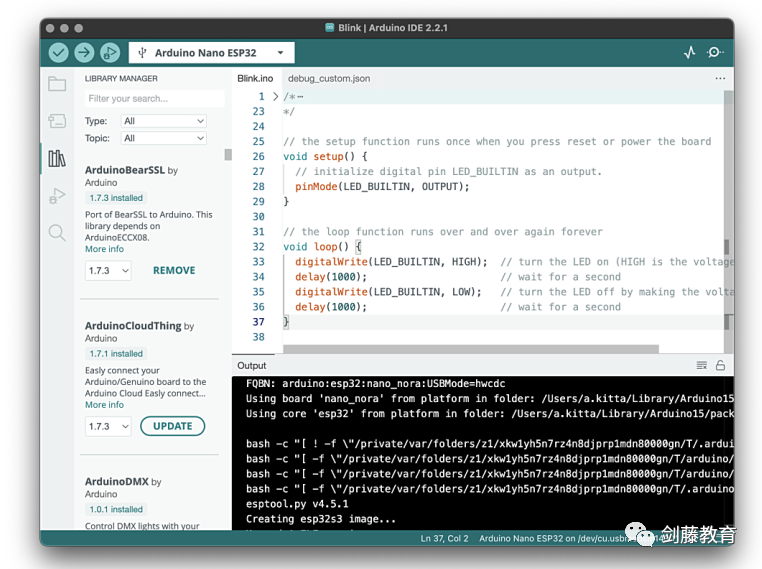Toggle output word wrap icon
This screenshot has height=569, width=762.
coord(701,365)
